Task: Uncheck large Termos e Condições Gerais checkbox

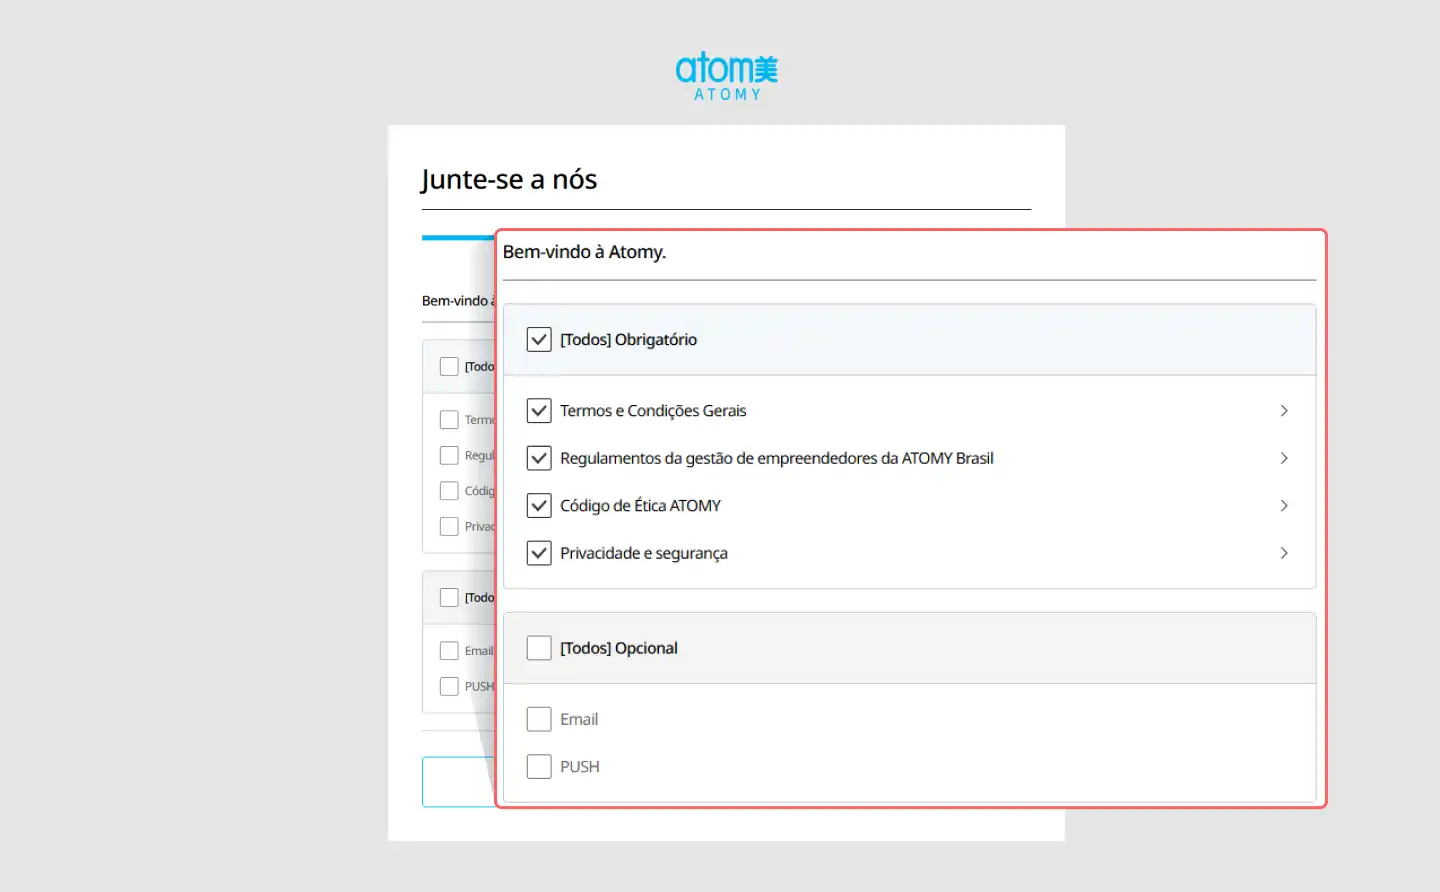Action: (x=539, y=411)
